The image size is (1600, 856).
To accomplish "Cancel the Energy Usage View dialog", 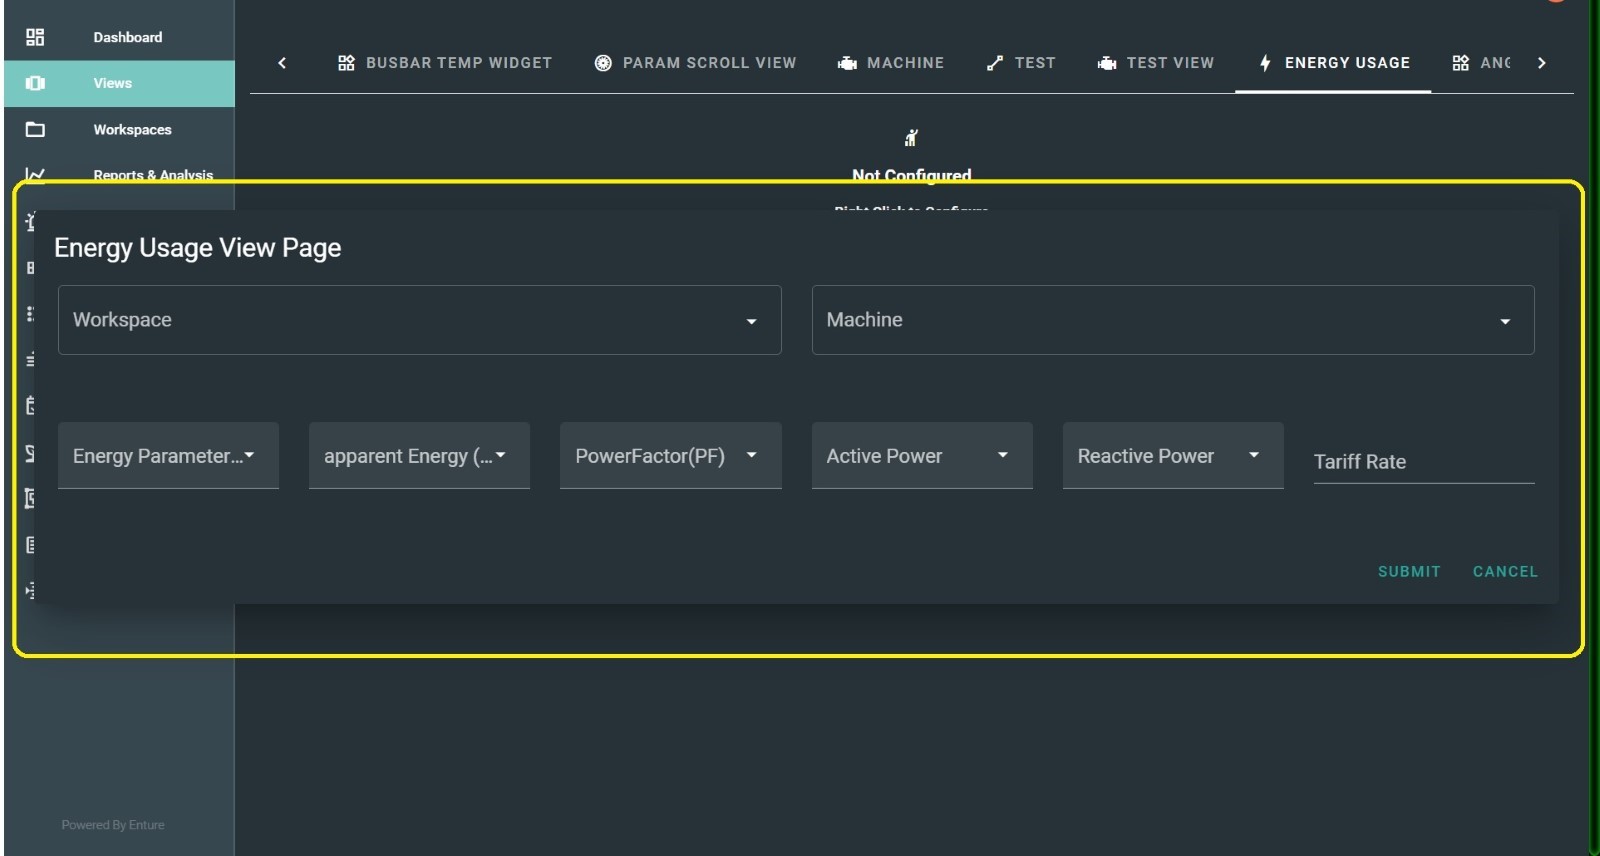I will tap(1505, 572).
